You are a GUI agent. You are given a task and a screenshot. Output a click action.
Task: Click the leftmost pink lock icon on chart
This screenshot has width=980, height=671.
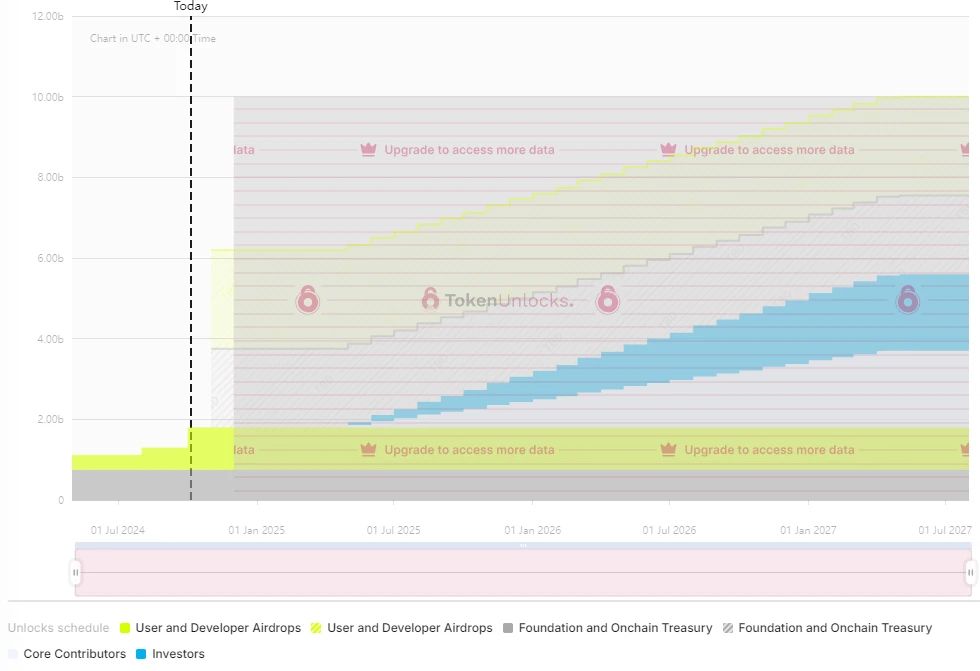point(308,299)
